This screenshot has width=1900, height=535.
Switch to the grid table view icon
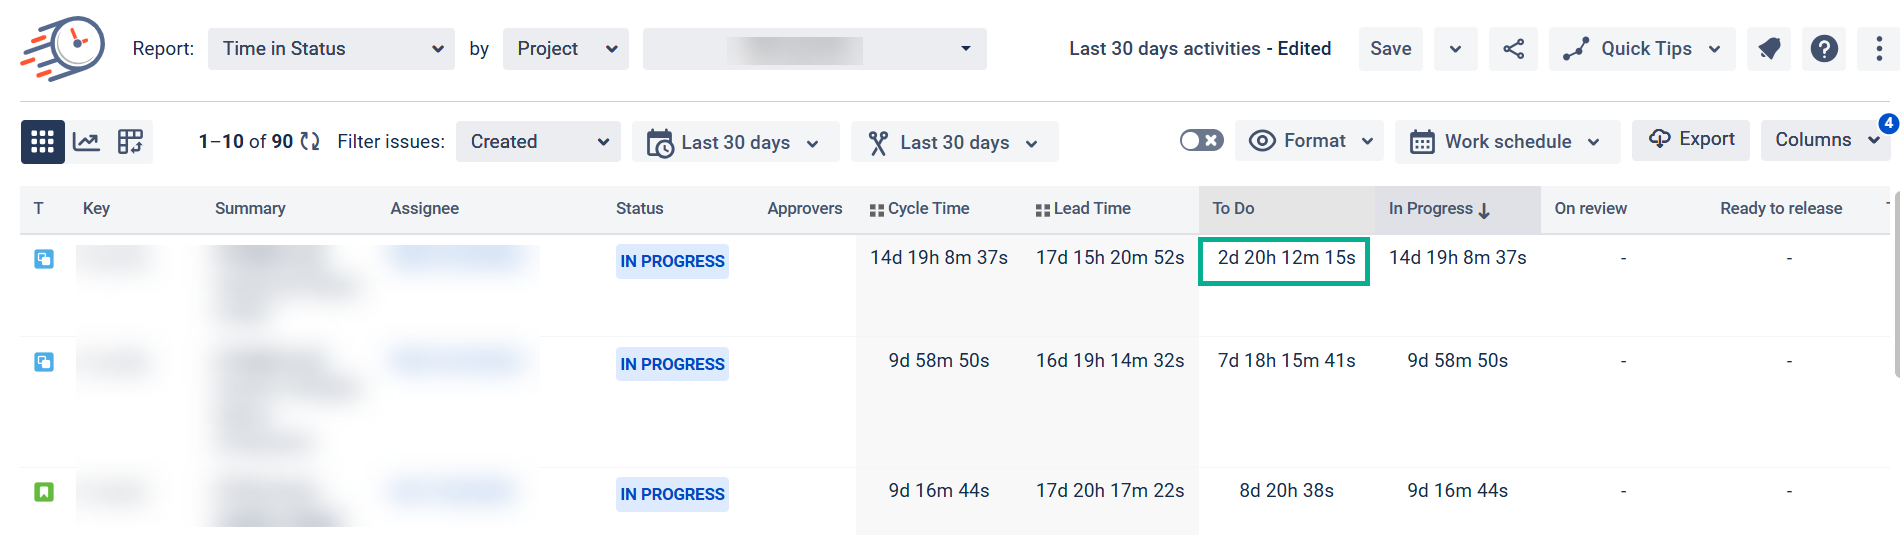coord(42,142)
